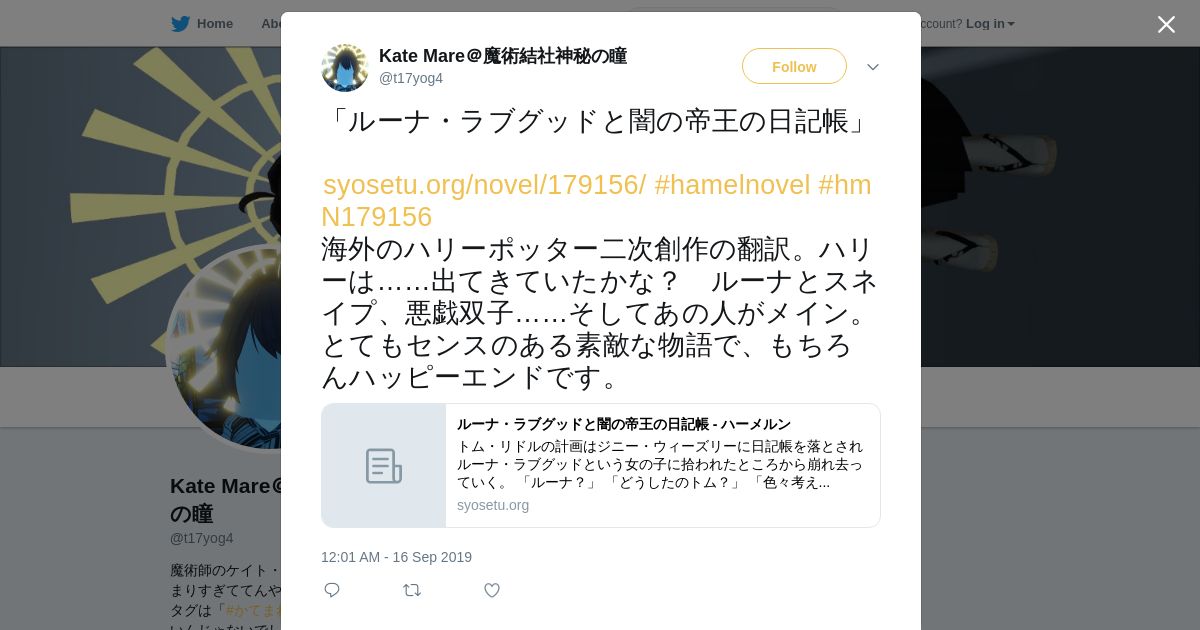Open syosetu.org/novel/179156/ link
The image size is (1200, 630).
click(x=485, y=185)
